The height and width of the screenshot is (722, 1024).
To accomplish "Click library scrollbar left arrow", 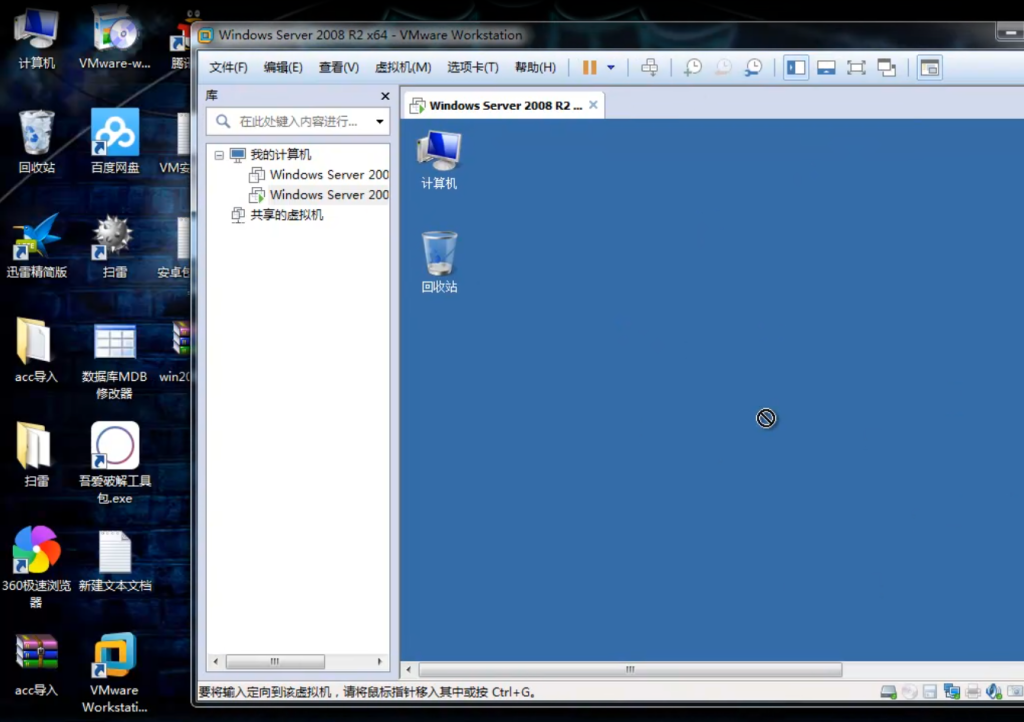I will [x=216, y=661].
